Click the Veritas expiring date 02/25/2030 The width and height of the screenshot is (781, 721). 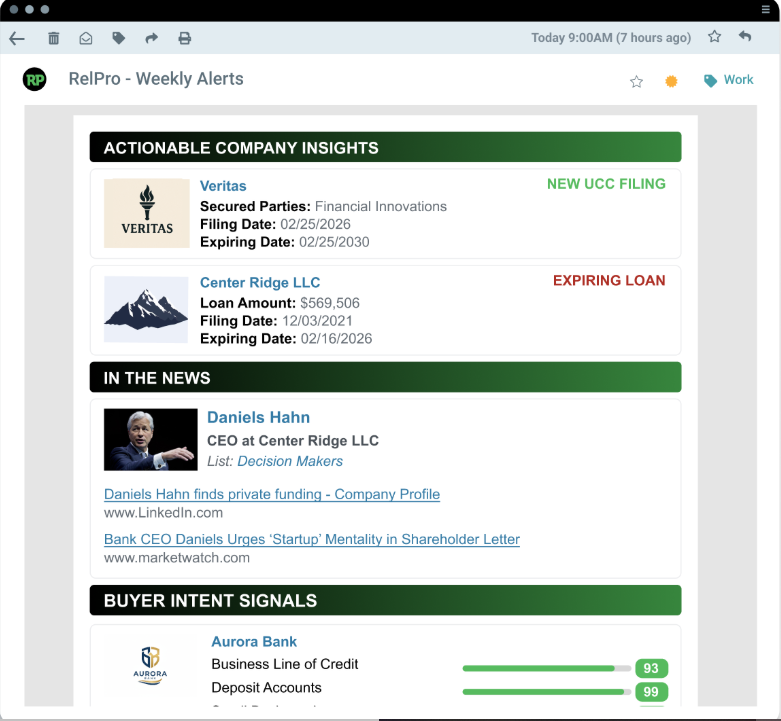pos(334,242)
